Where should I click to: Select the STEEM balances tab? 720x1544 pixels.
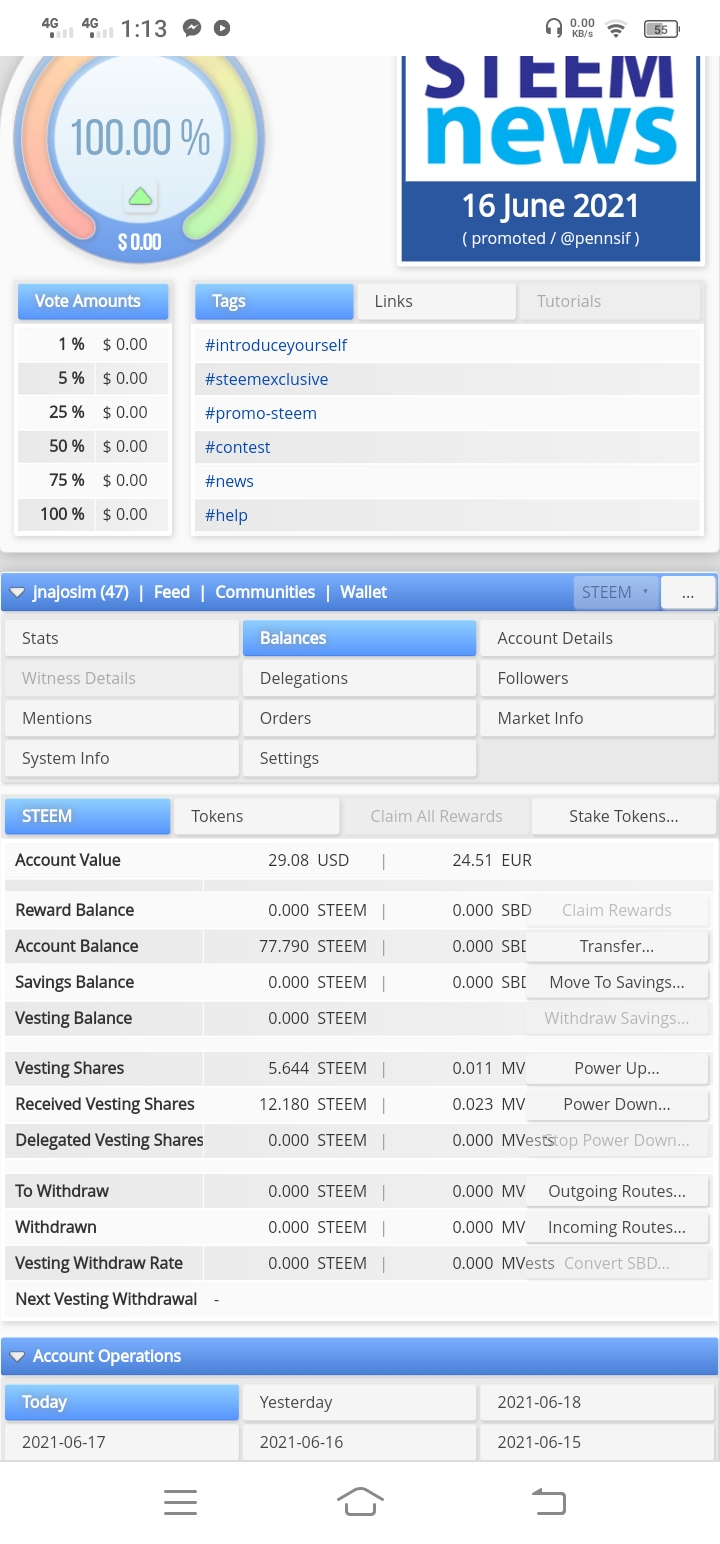pyautogui.click(x=88, y=816)
